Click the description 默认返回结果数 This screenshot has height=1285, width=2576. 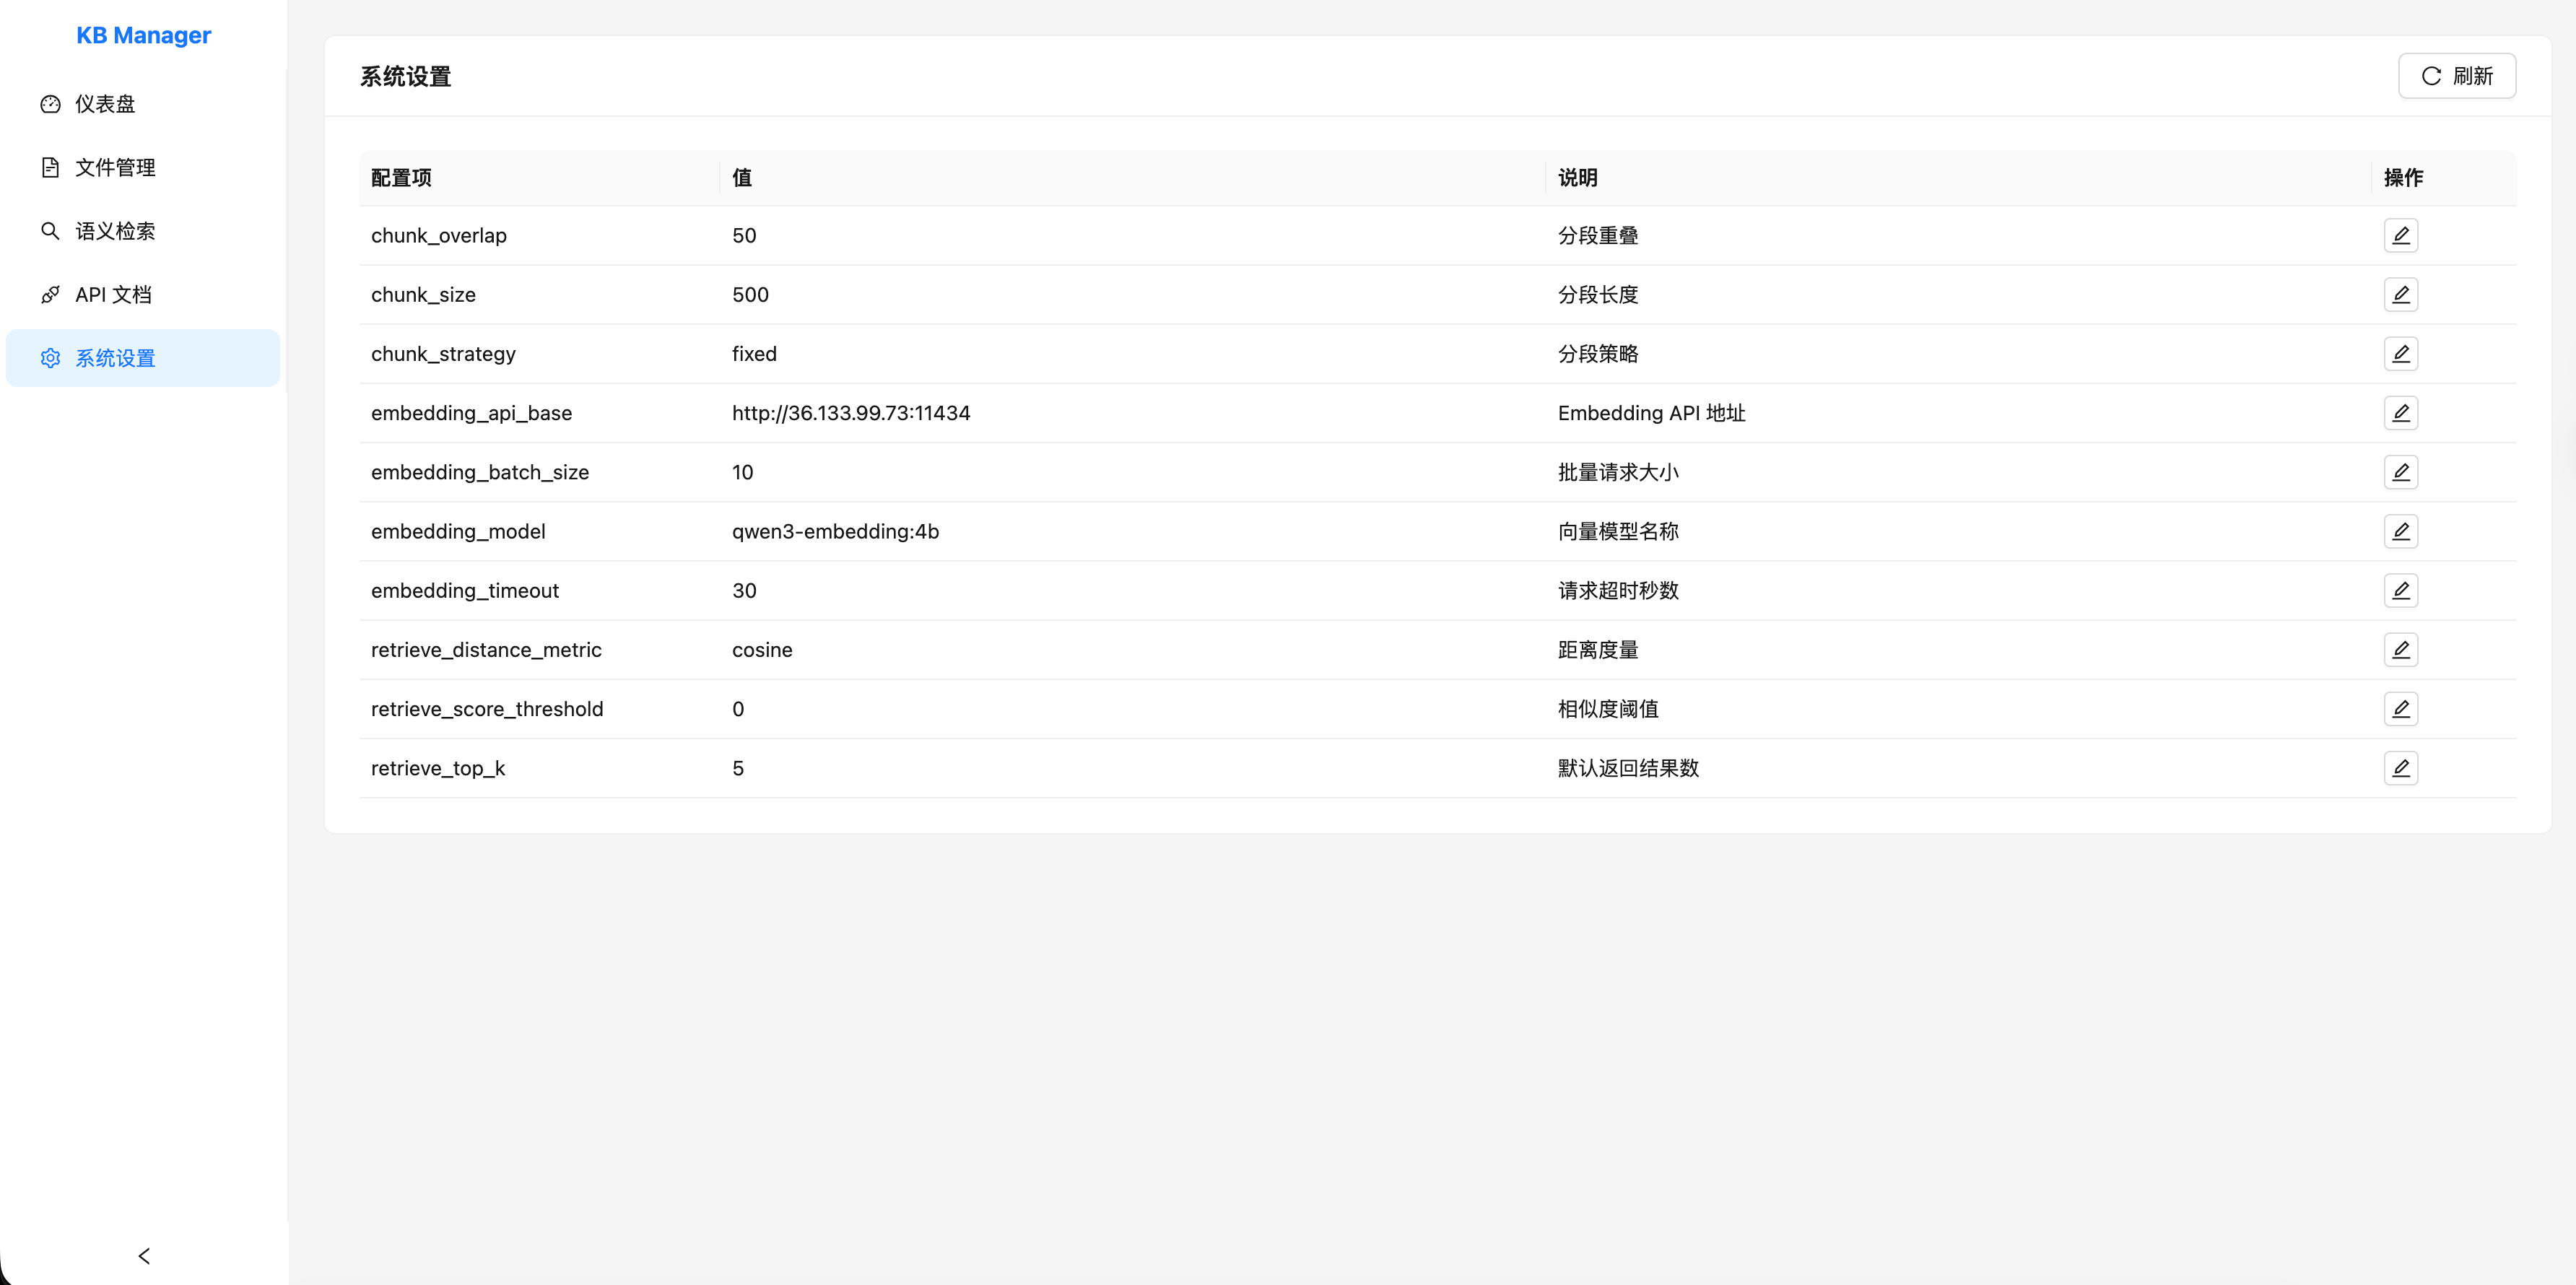pos(1628,768)
